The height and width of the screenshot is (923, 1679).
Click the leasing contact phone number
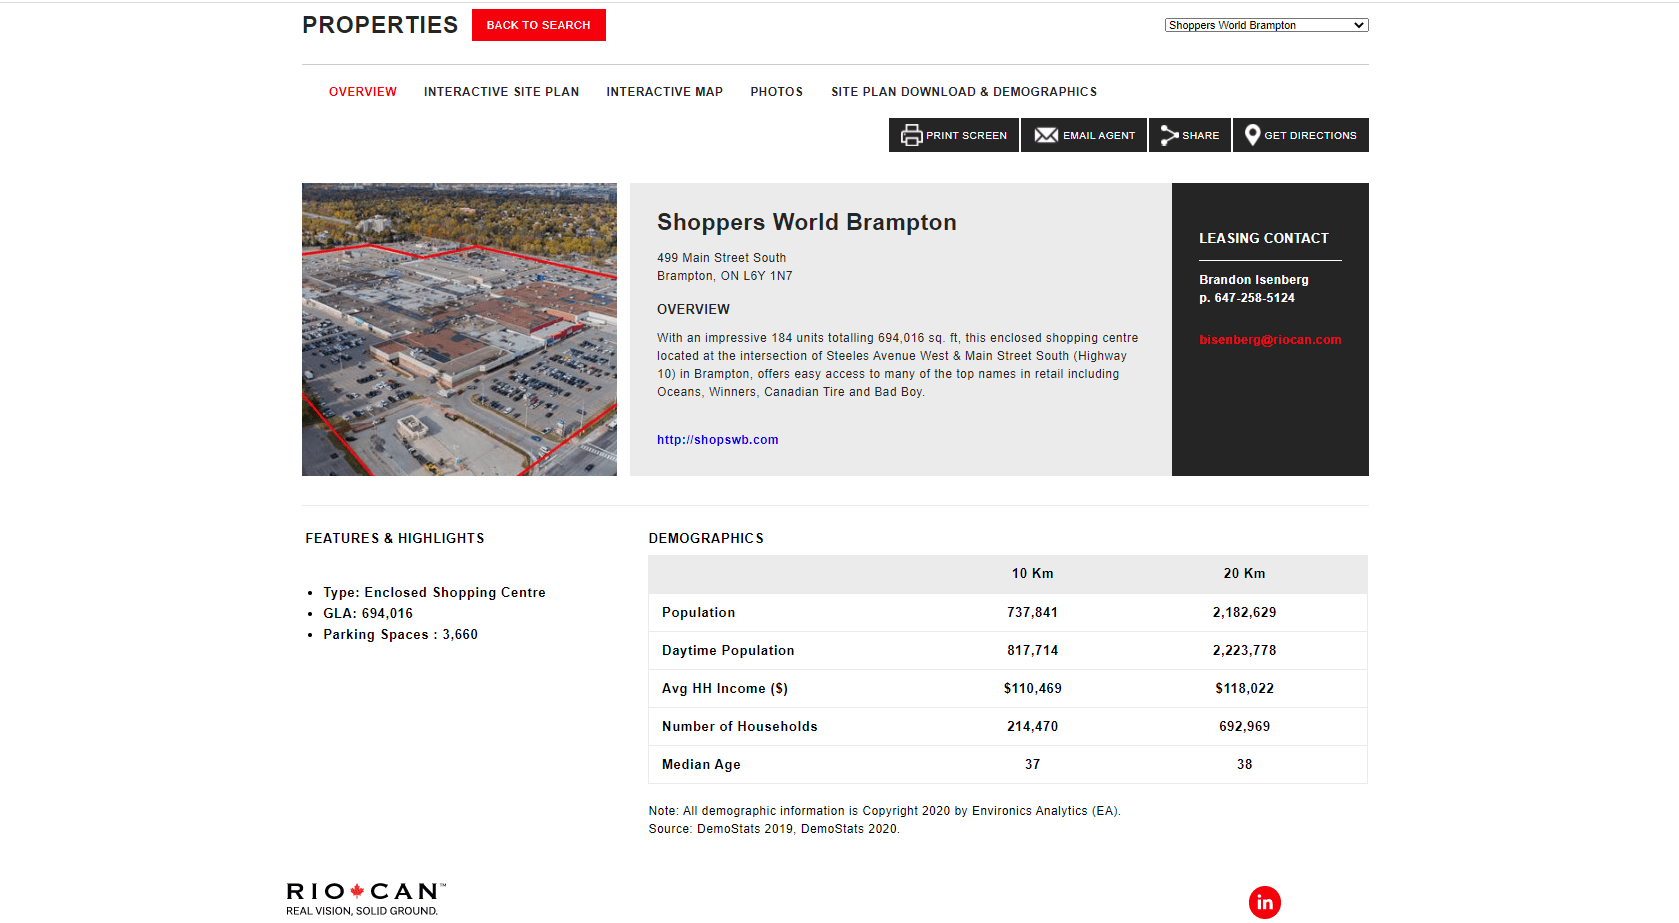click(1247, 298)
